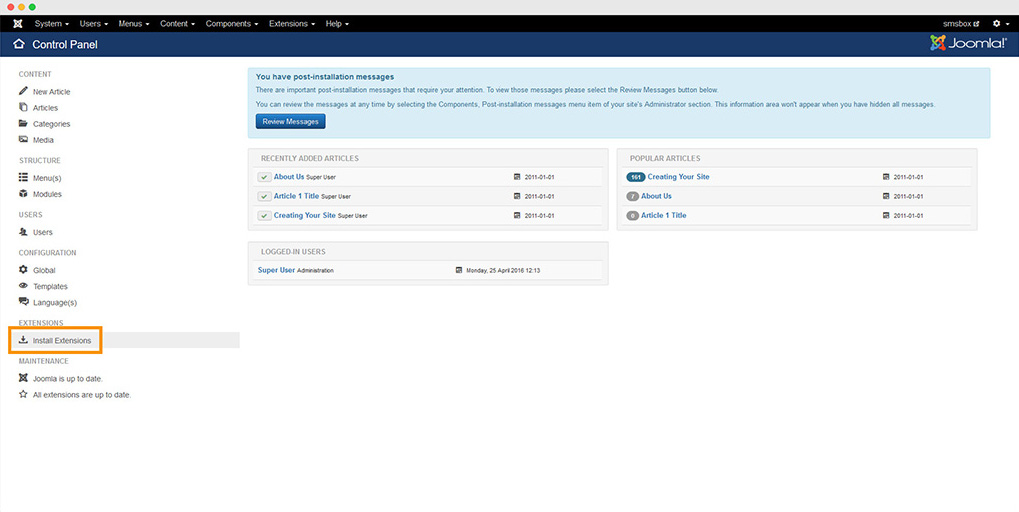Click the macOS green fullscreen window button
The image size is (1019, 512).
[x=32, y=7]
